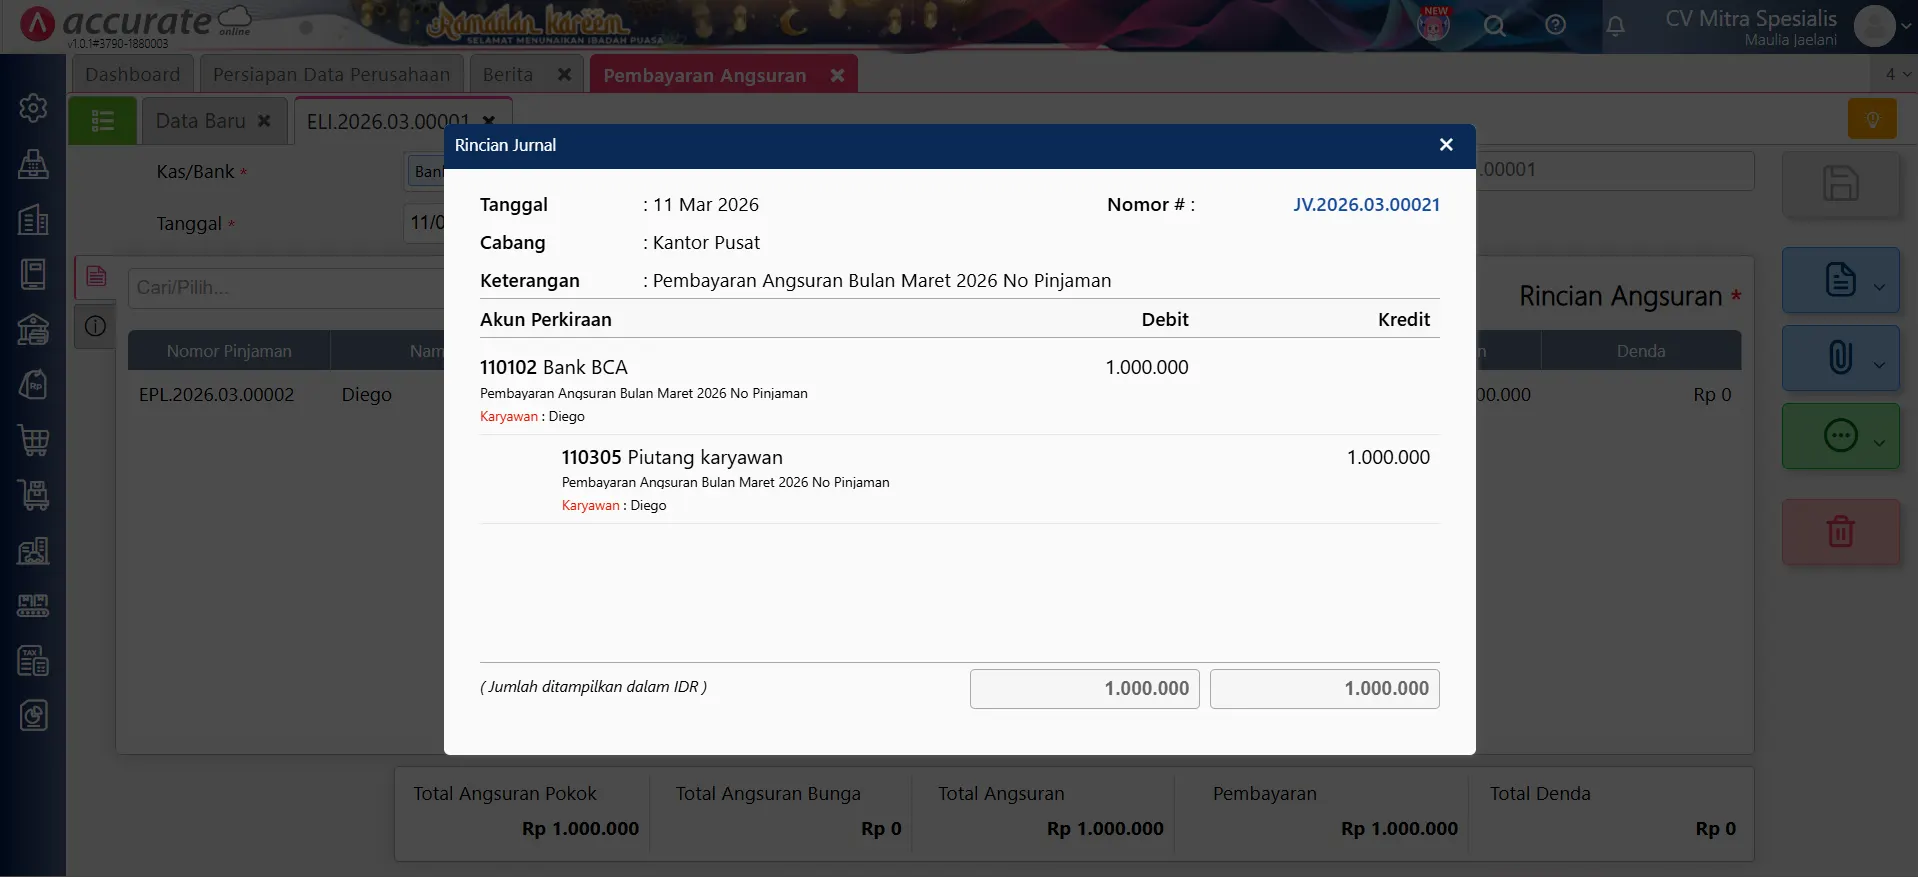1918x877 pixels.
Task: Expand the open tabs count dropdown
Action: point(1897,74)
